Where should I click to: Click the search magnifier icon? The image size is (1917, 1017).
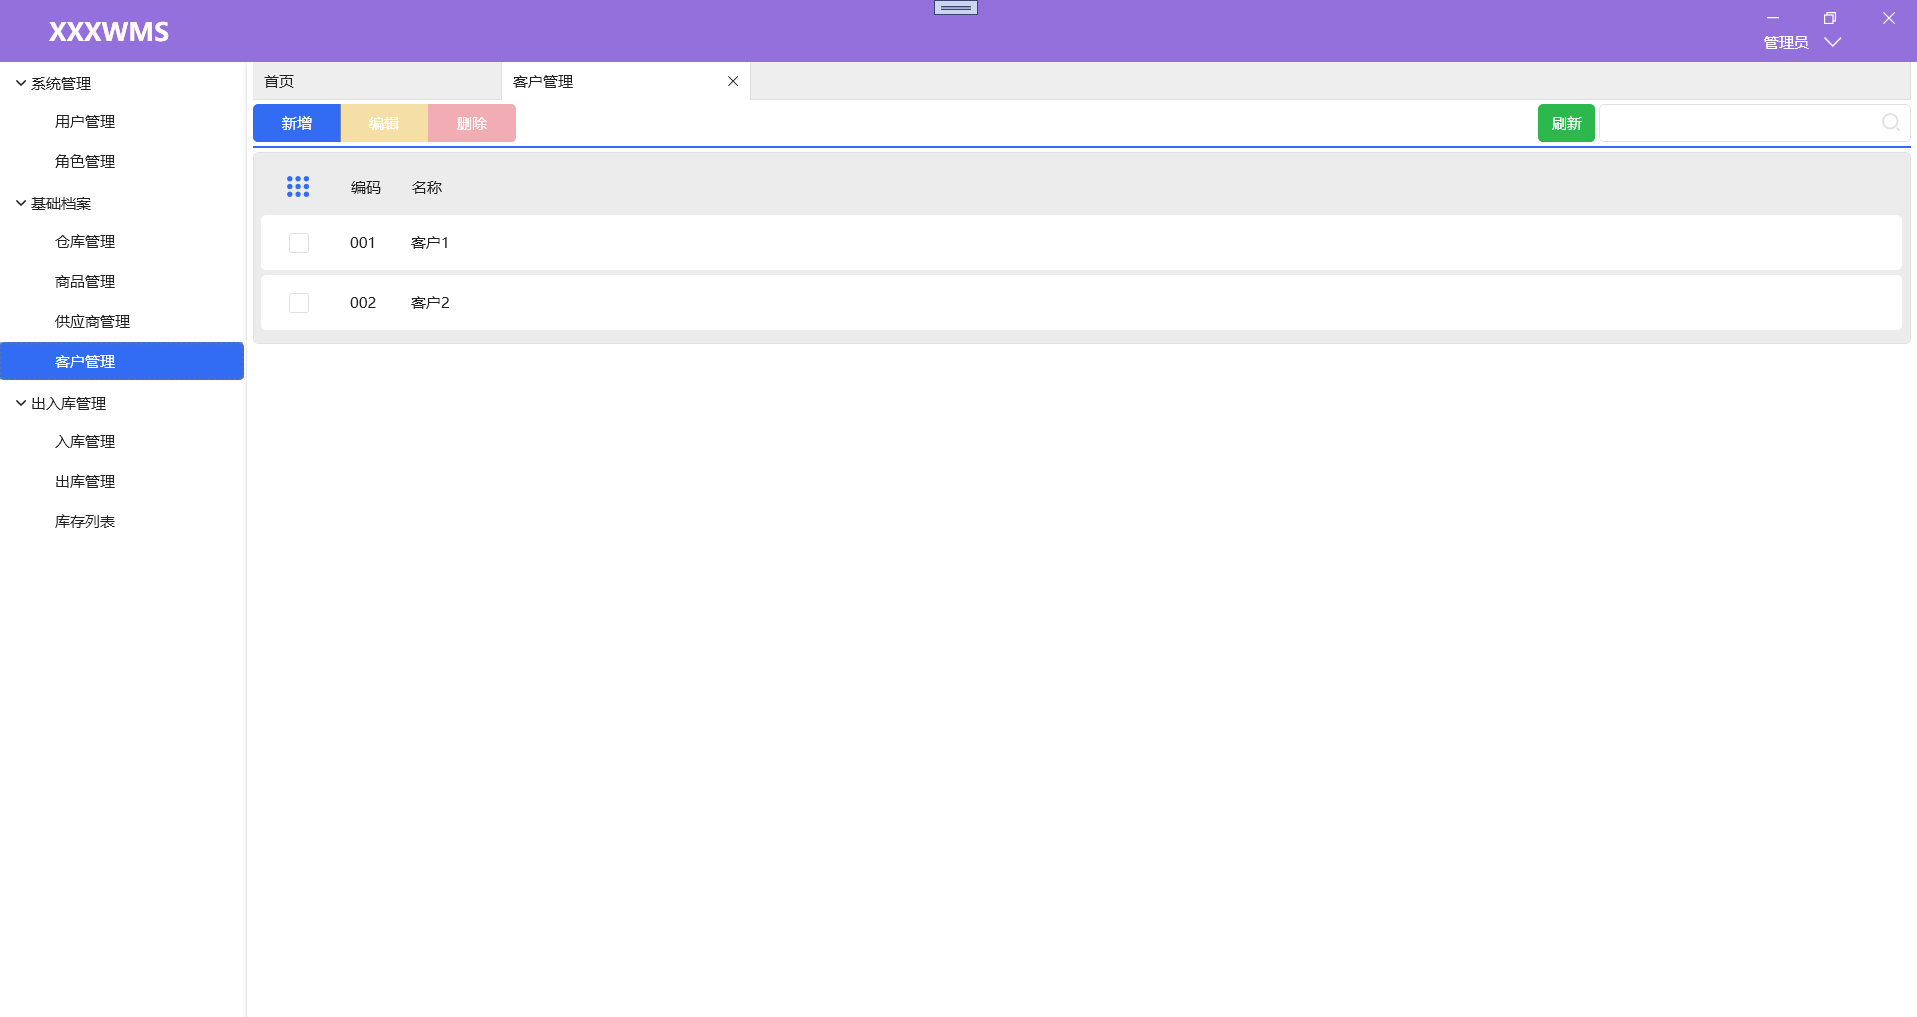[x=1890, y=123]
